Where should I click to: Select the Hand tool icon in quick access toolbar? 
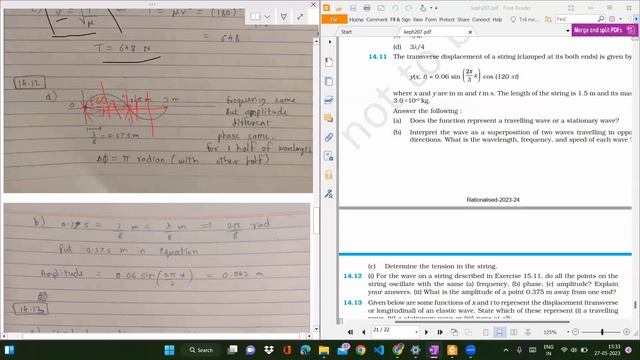(423, 8)
